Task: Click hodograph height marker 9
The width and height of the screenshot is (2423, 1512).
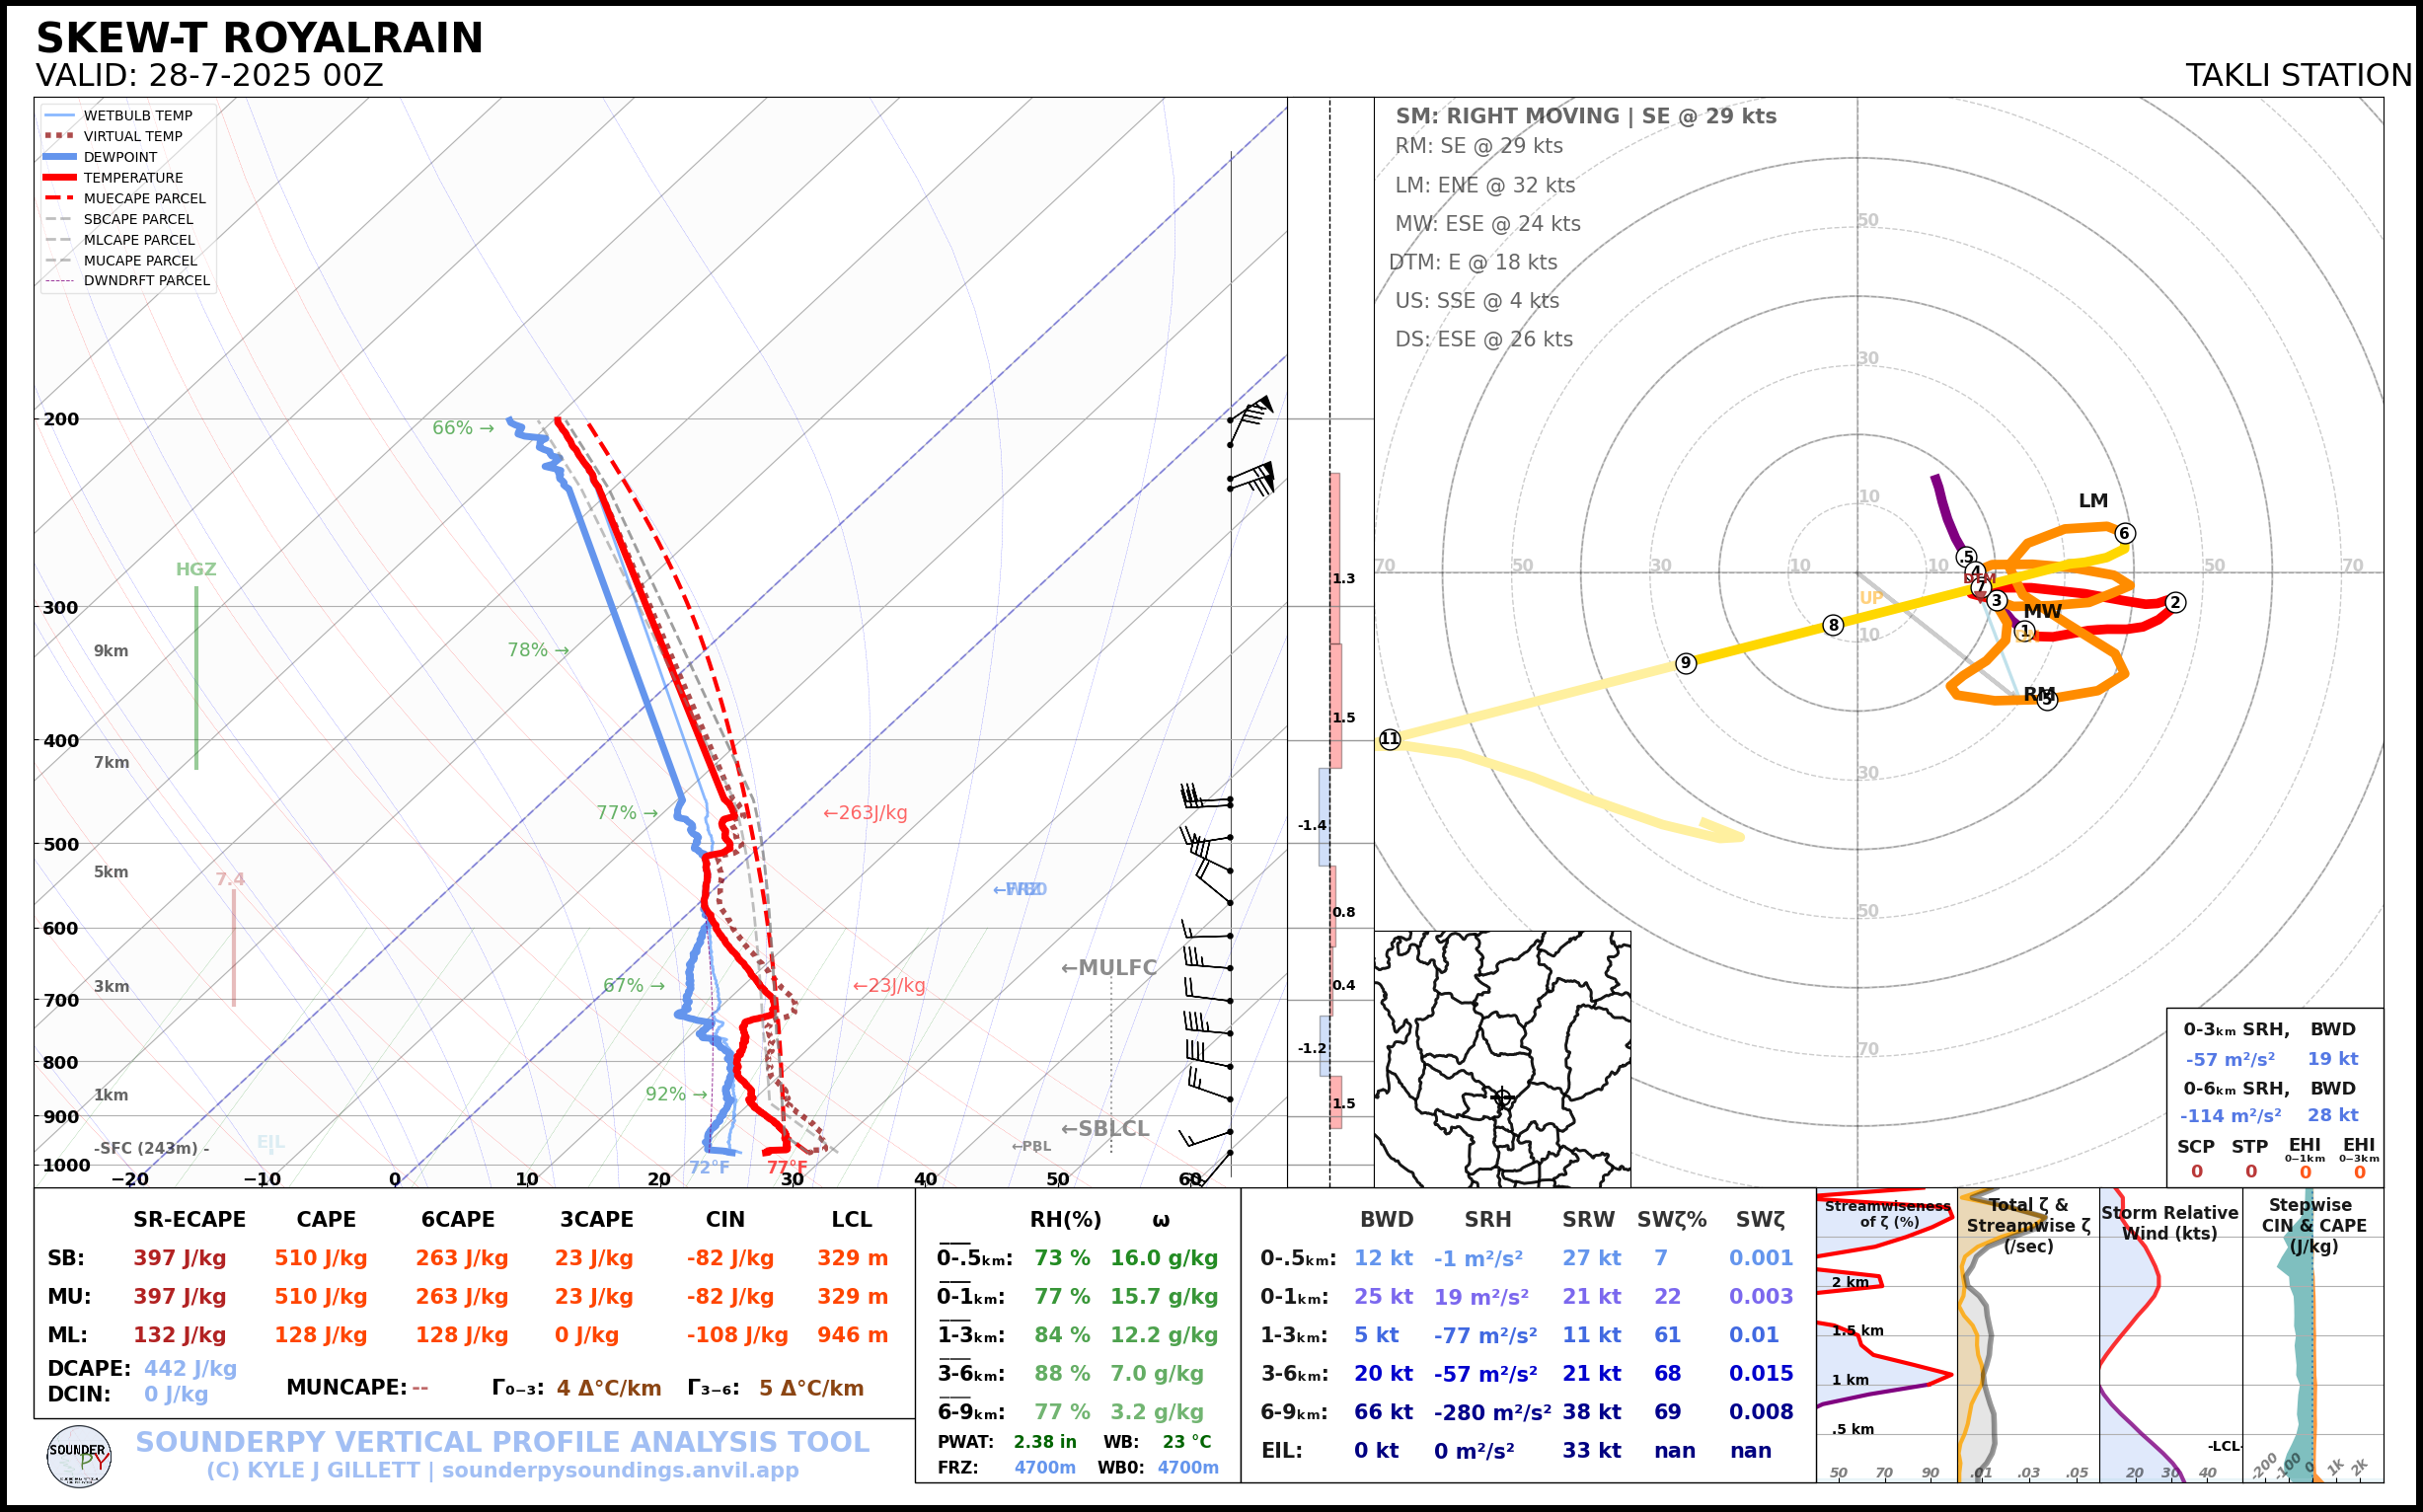Action: pyautogui.click(x=1686, y=663)
